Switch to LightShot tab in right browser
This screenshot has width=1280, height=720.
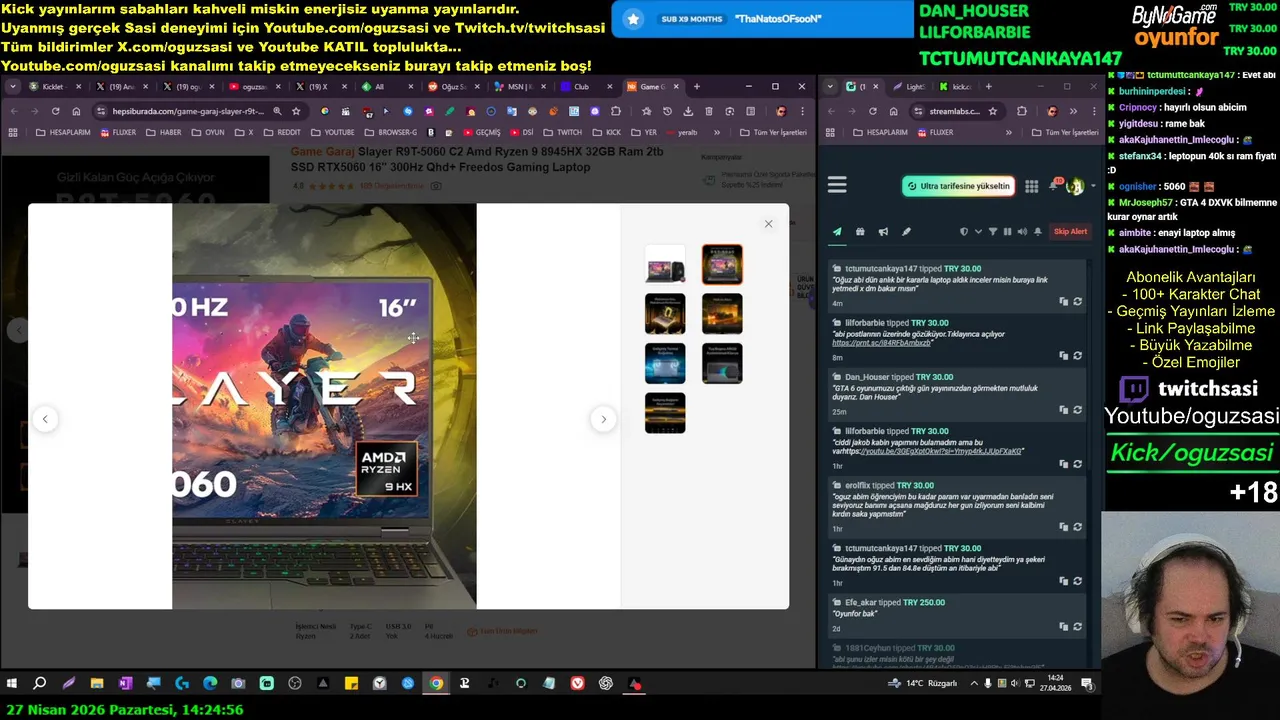click(x=911, y=87)
